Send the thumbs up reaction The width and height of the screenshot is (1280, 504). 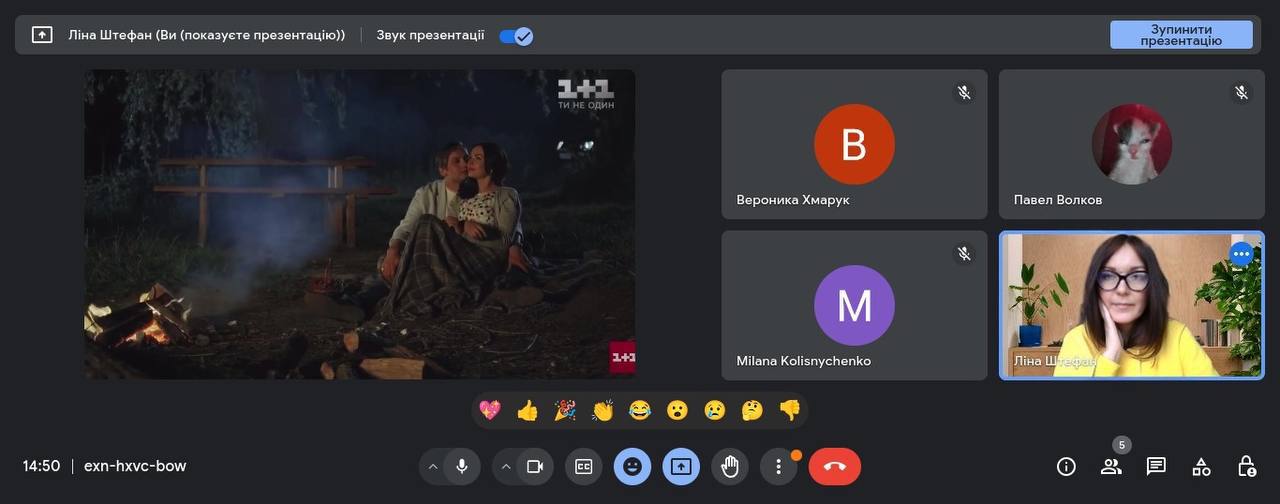click(527, 410)
